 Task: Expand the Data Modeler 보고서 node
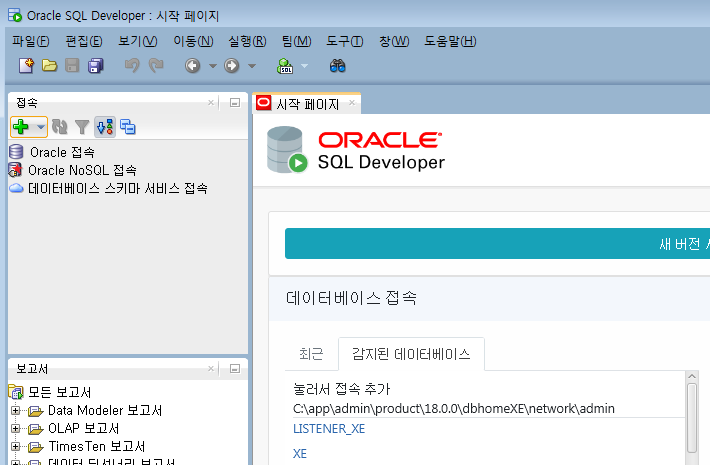click(15, 410)
